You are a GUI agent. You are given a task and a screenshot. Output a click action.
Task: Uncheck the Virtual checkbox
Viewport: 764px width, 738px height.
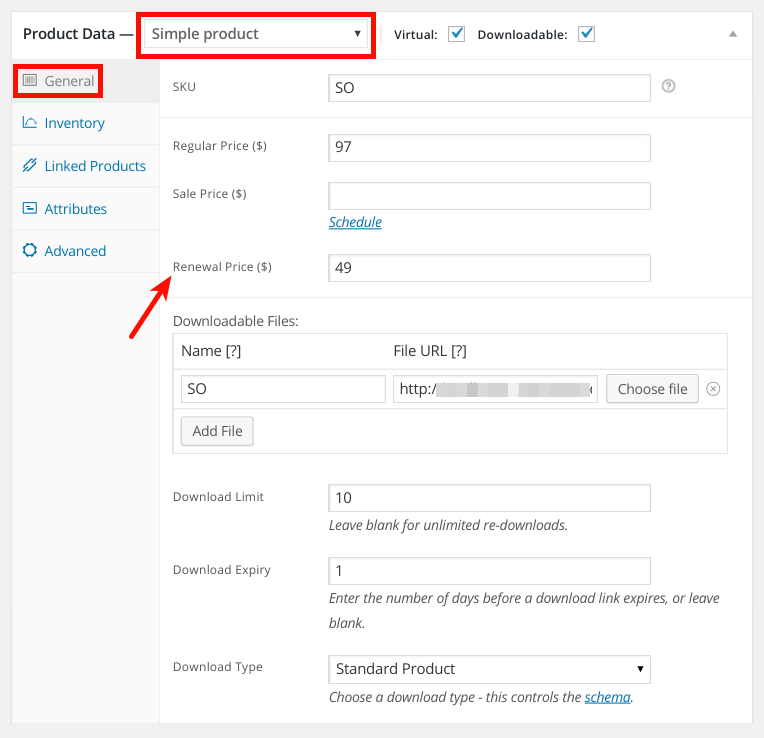pyautogui.click(x=457, y=34)
